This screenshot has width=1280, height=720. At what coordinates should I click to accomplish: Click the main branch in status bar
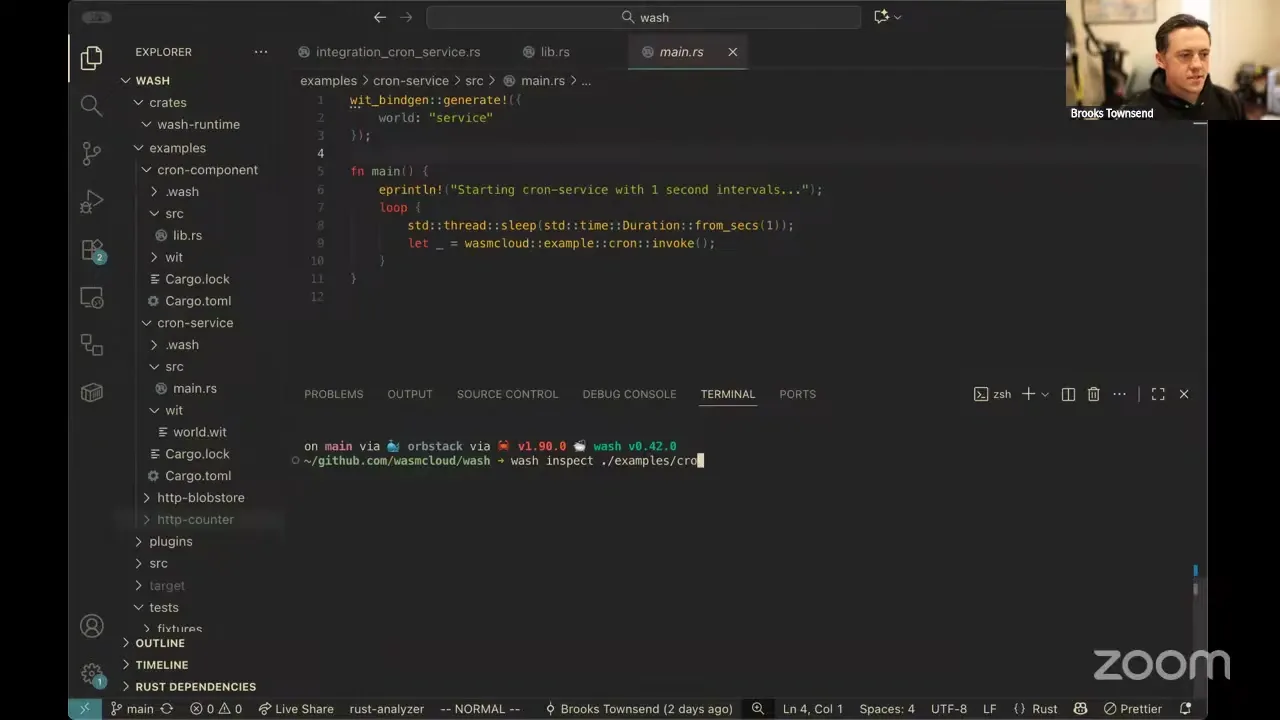[132, 708]
